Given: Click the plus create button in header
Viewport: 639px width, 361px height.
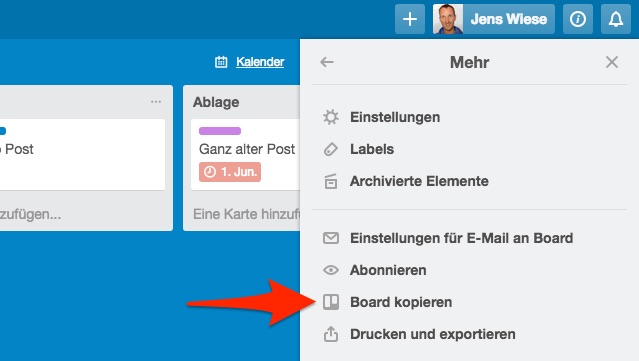Looking at the screenshot, I should 410,19.
